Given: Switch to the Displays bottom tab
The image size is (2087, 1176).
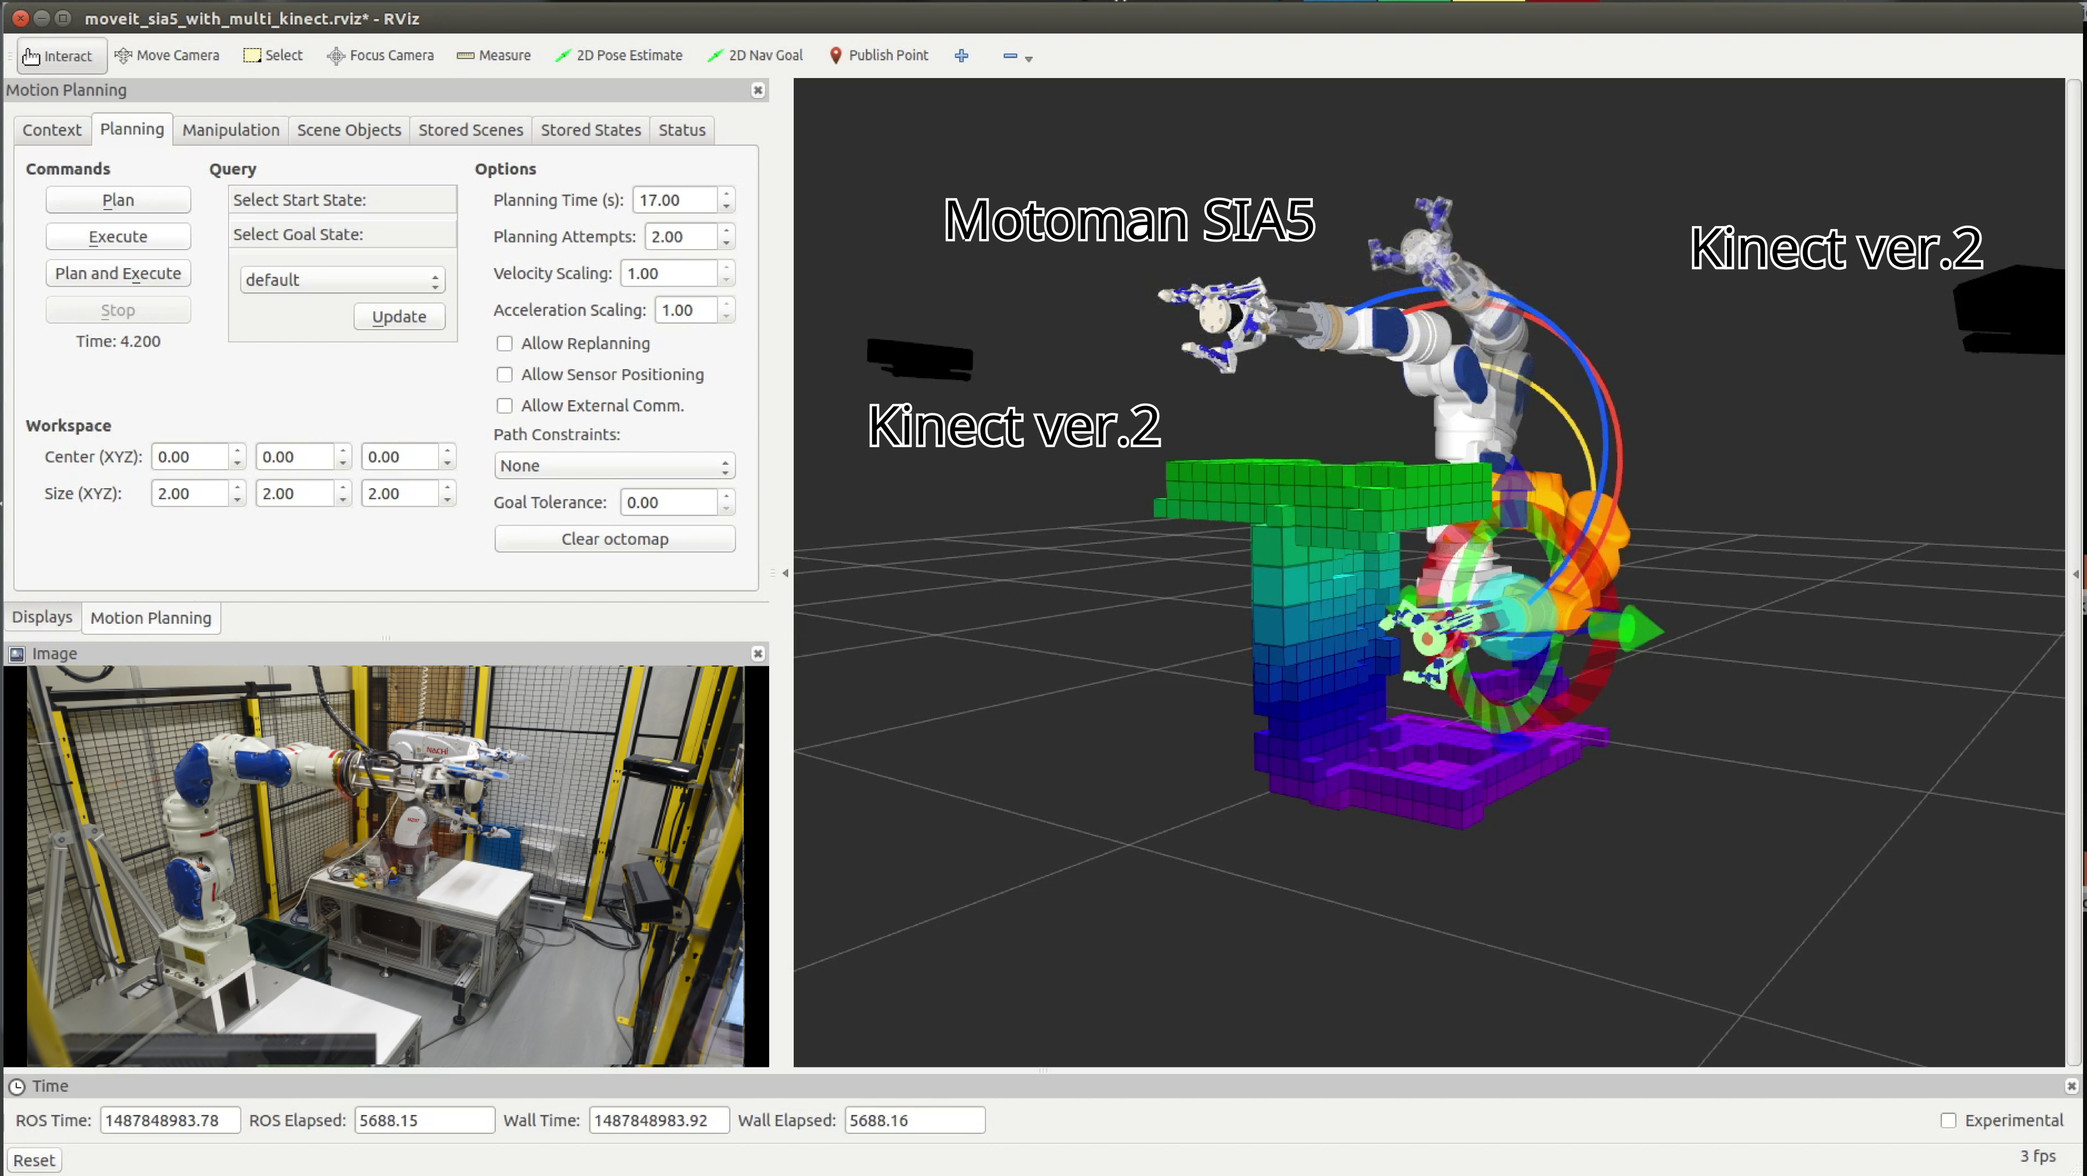Looking at the screenshot, I should point(42,617).
